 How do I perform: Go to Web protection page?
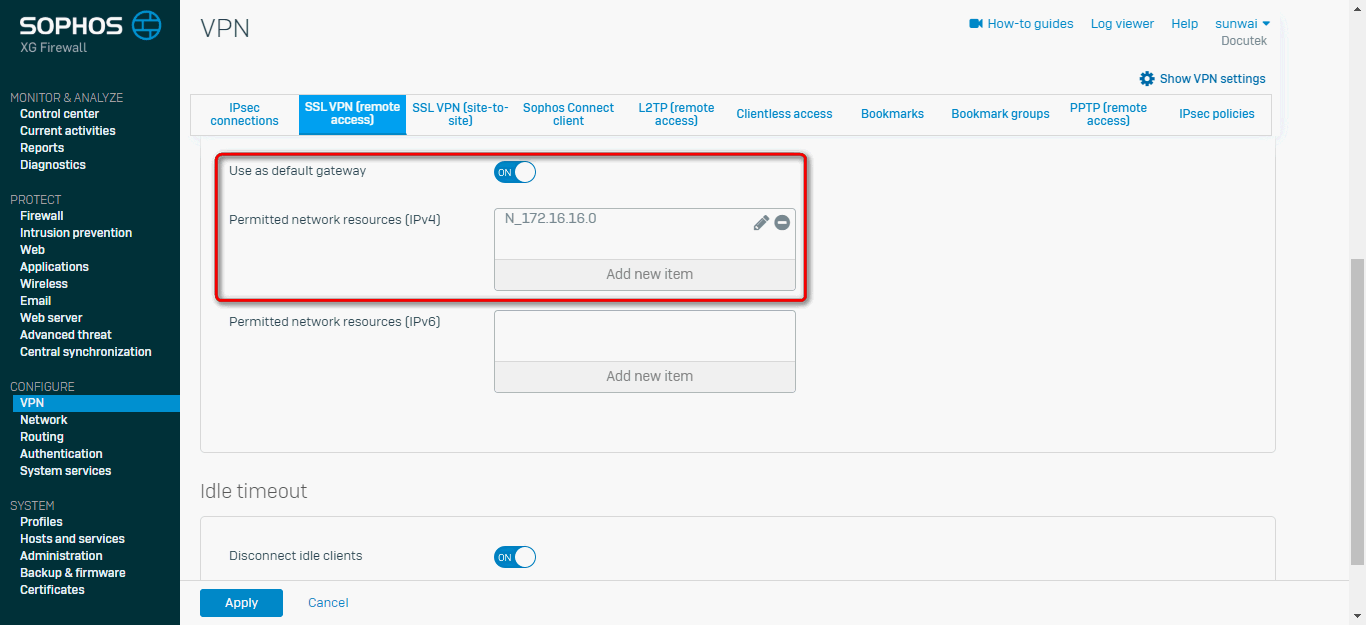click(33, 250)
